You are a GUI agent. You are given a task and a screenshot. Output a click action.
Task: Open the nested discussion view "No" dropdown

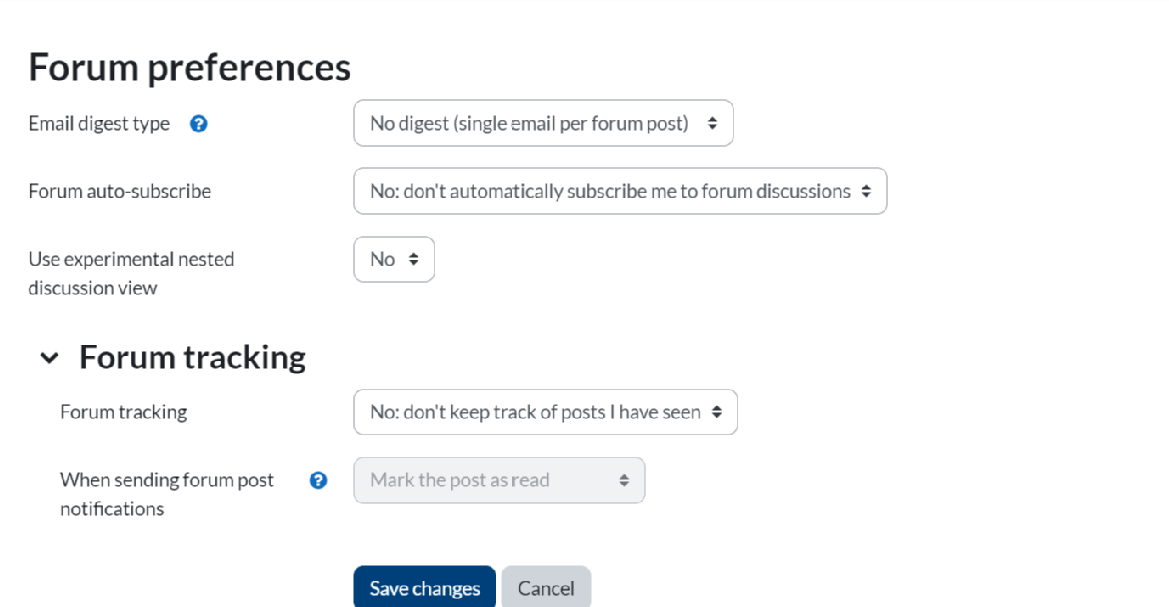394,259
